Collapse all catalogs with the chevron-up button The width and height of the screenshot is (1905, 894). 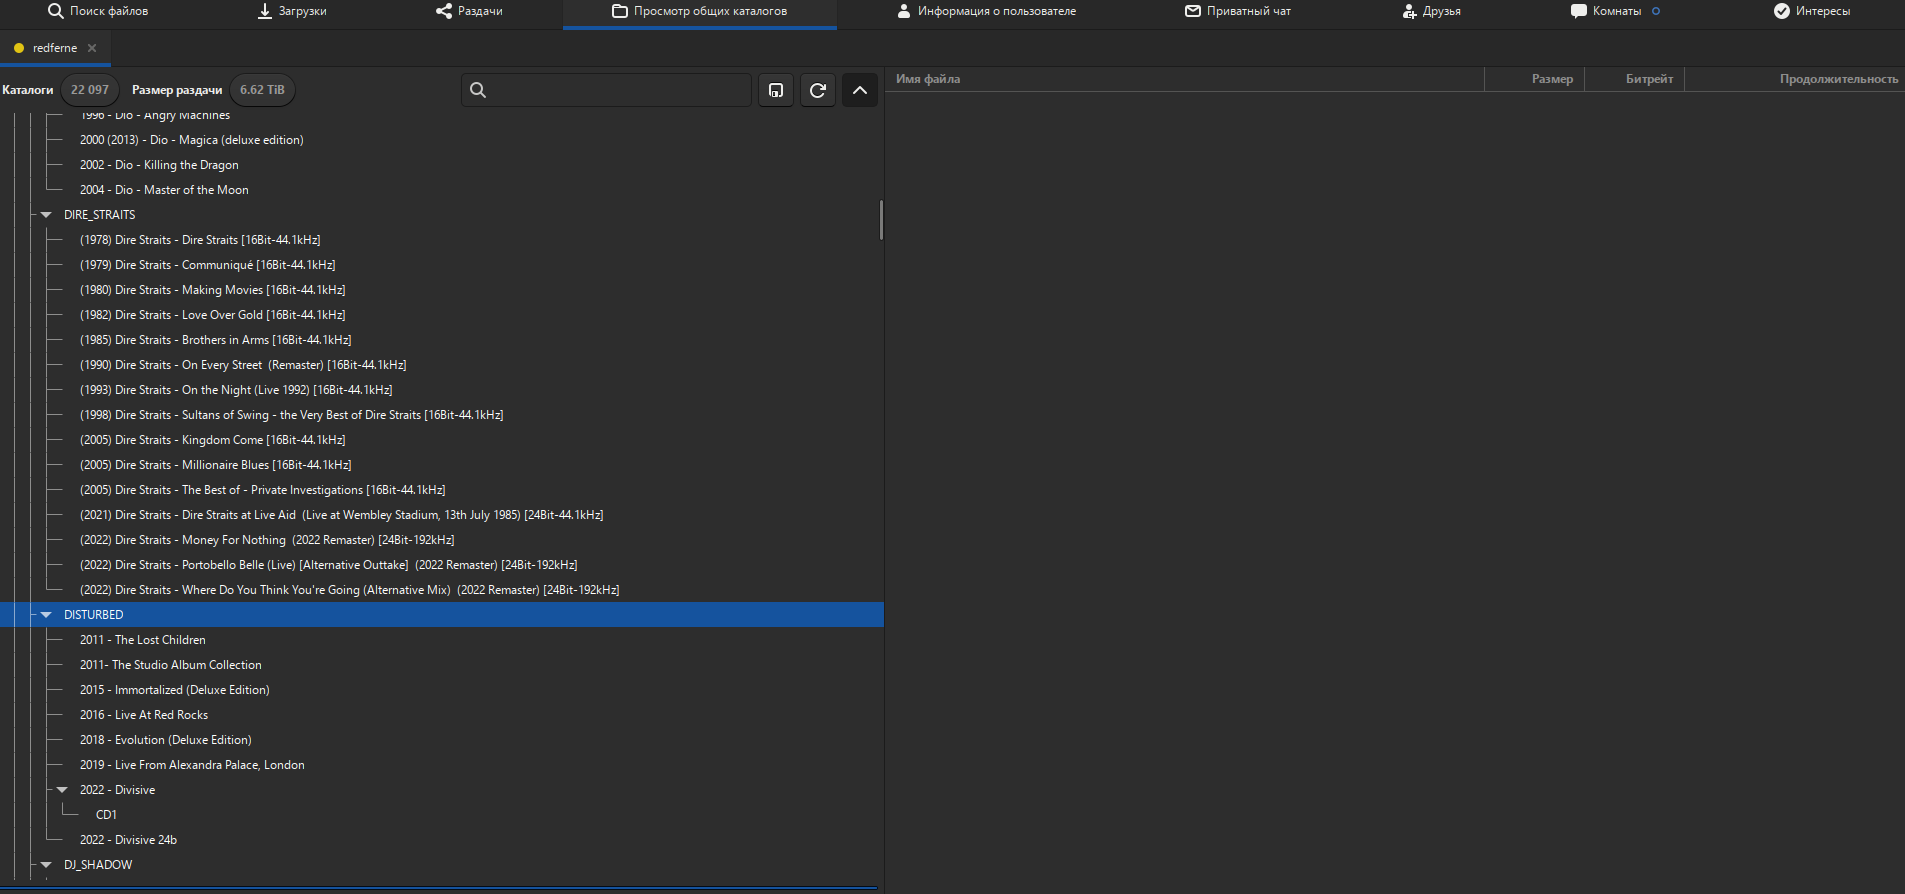click(x=860, y=90)
